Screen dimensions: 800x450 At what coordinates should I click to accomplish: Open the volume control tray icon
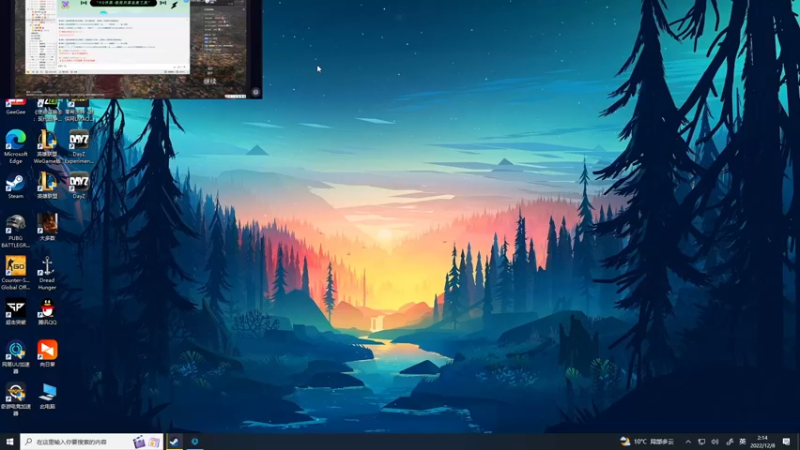(x=715, y=442)
